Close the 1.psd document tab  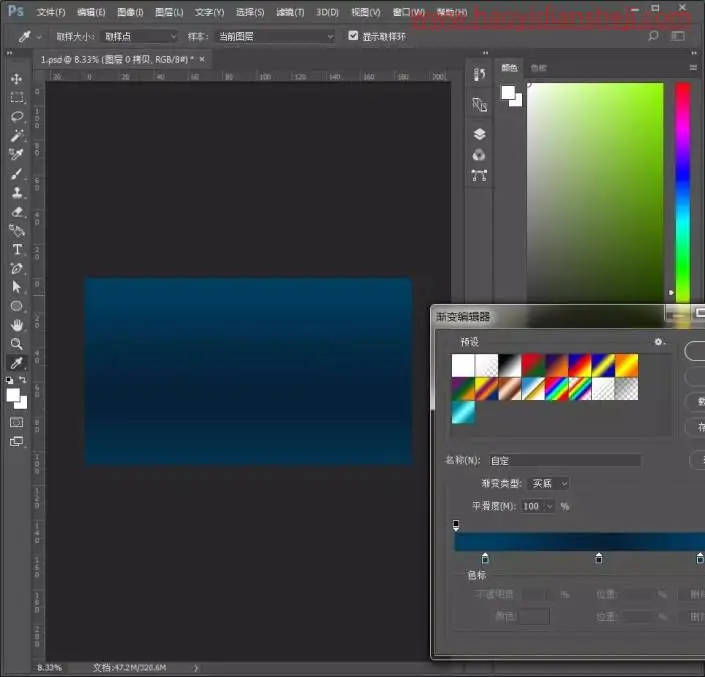[202, 59]
